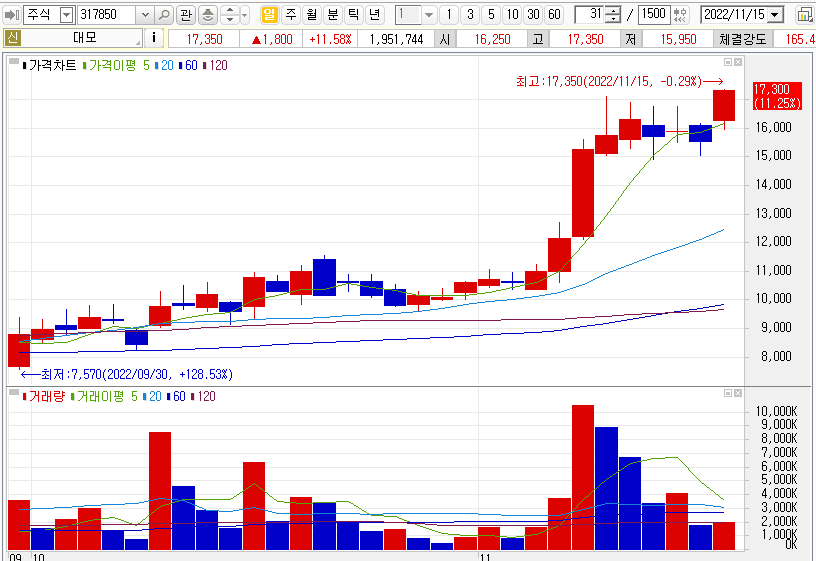Click the tallest red volume bar
The width and height of the screenshot is (816, 561).
tap(583, 477)
